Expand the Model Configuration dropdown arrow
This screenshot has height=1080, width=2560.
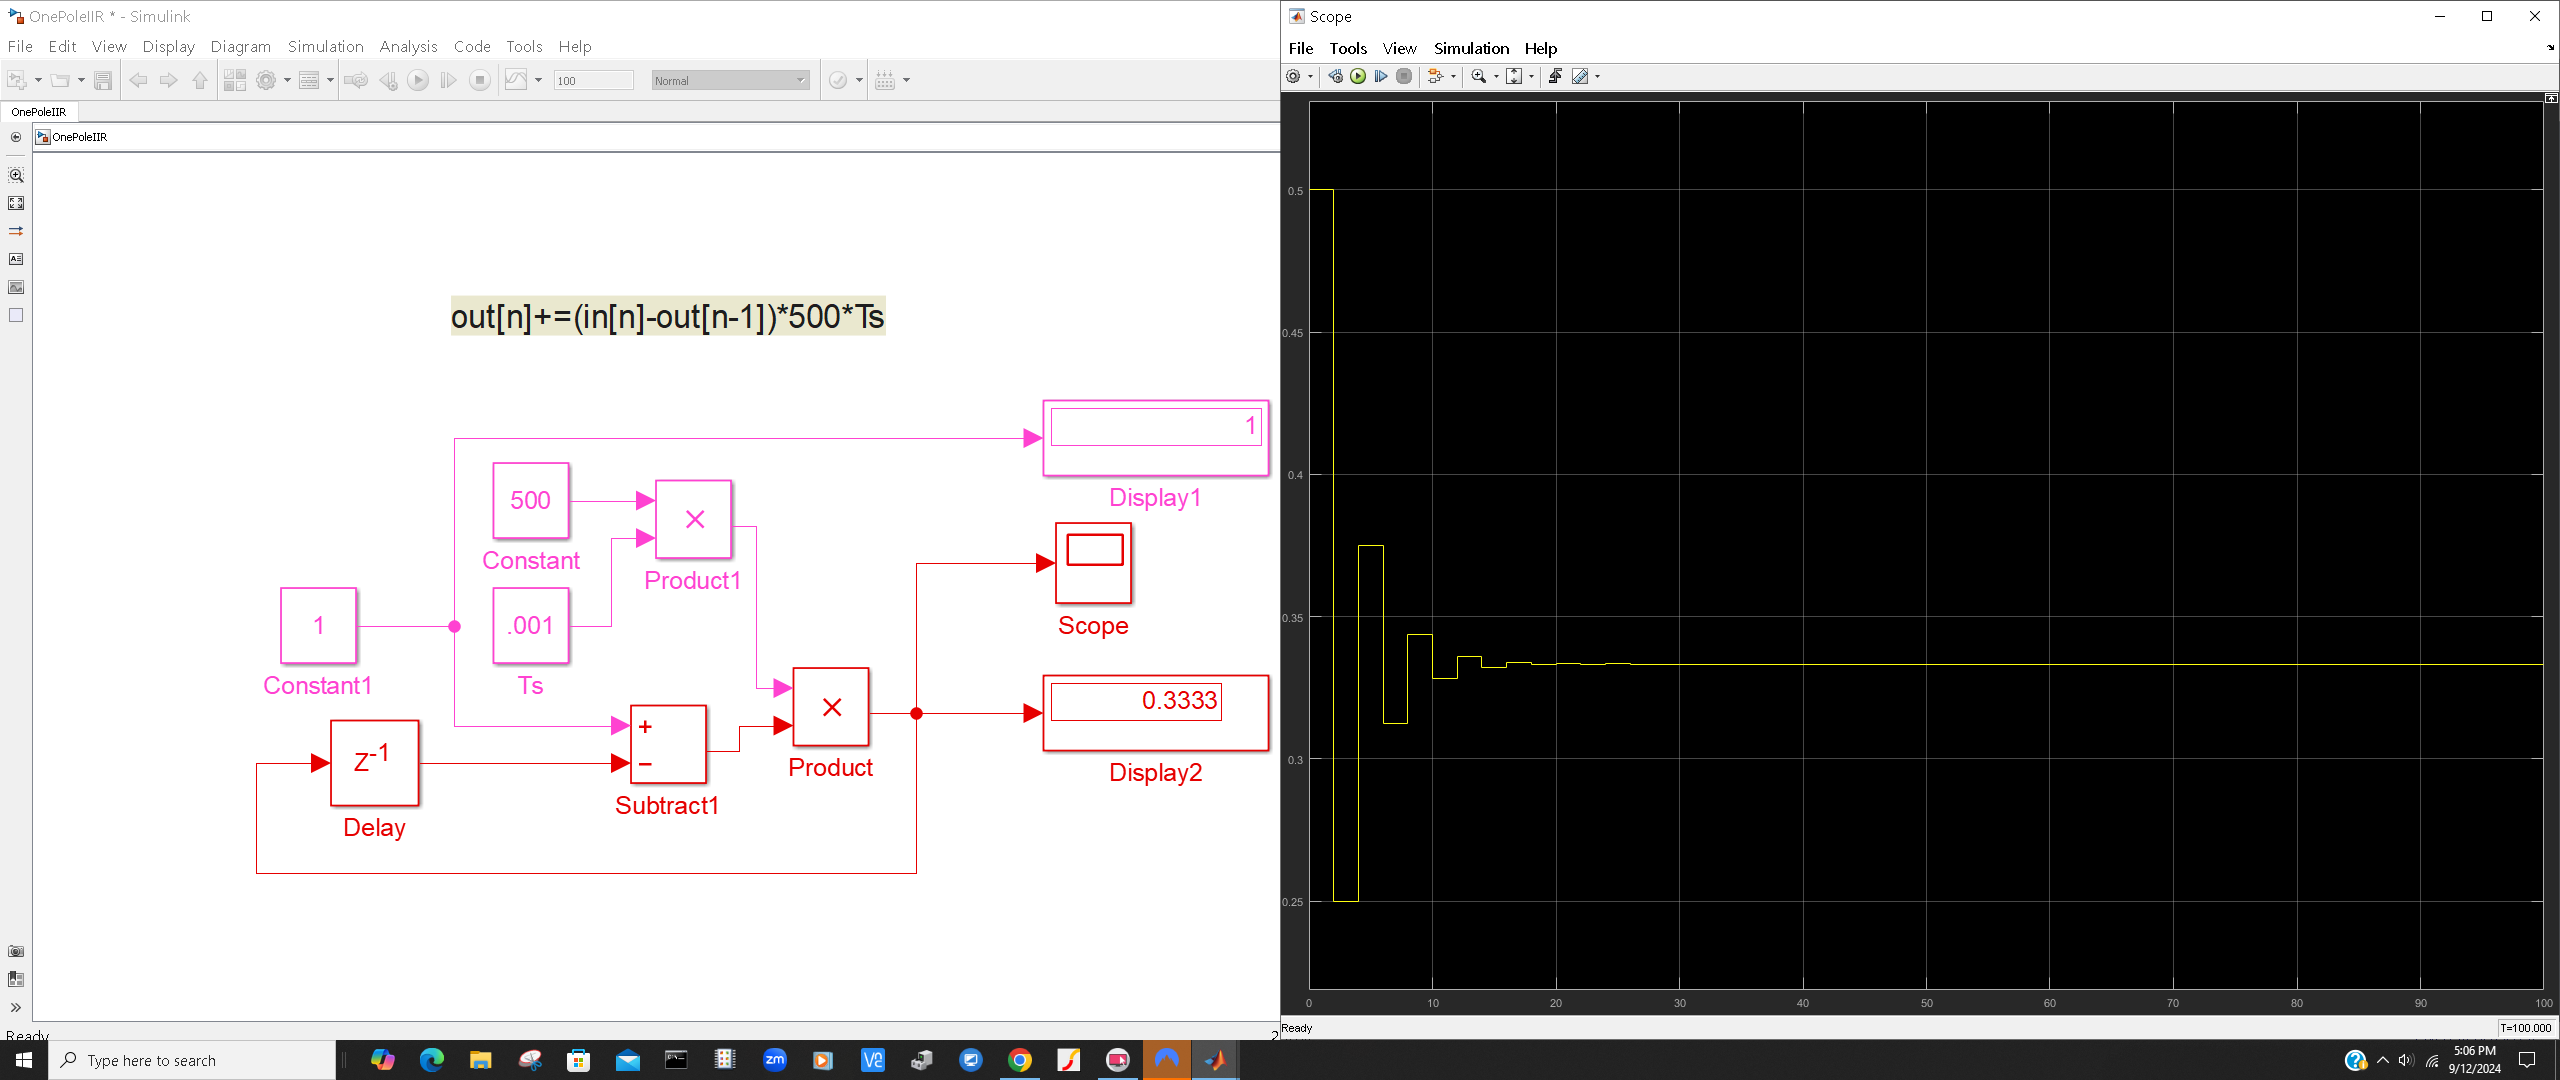point(287,80)
